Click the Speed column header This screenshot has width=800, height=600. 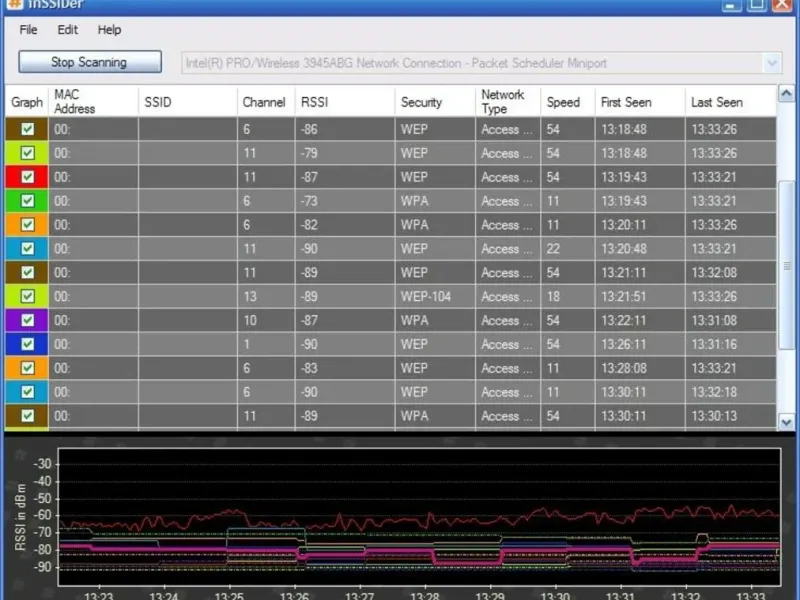pos(565,102)
